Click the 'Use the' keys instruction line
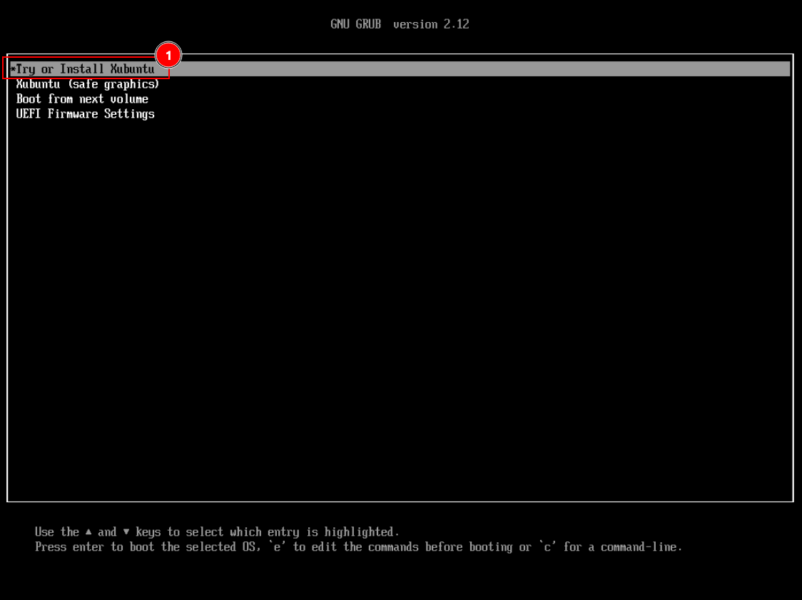The width and height of the screenshot is (802, 600). (x=56, y=532)
